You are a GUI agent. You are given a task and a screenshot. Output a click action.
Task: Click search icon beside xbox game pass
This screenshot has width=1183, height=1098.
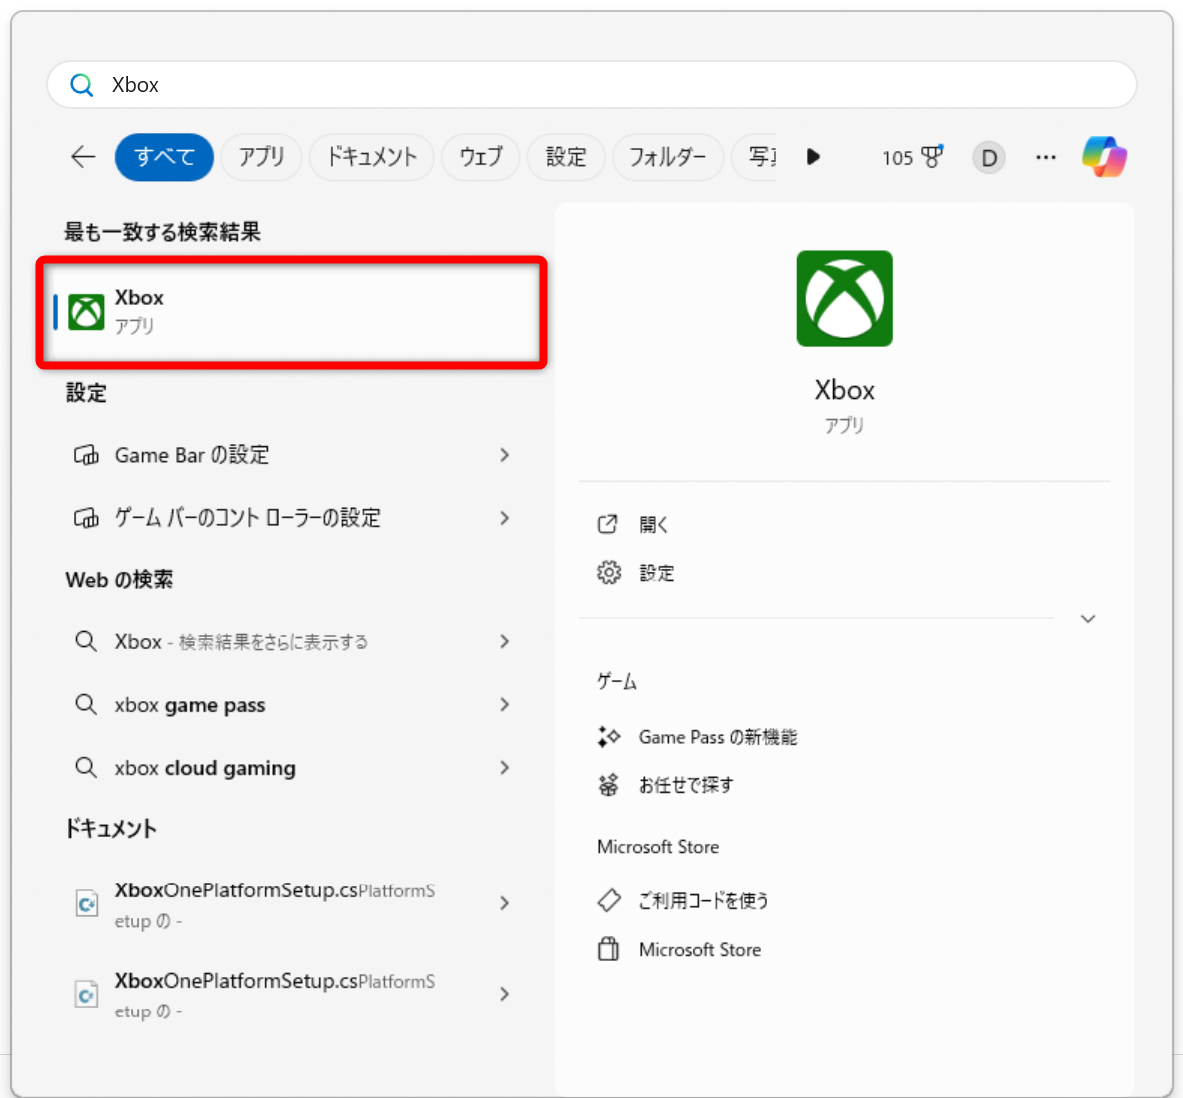pos(86,705)
